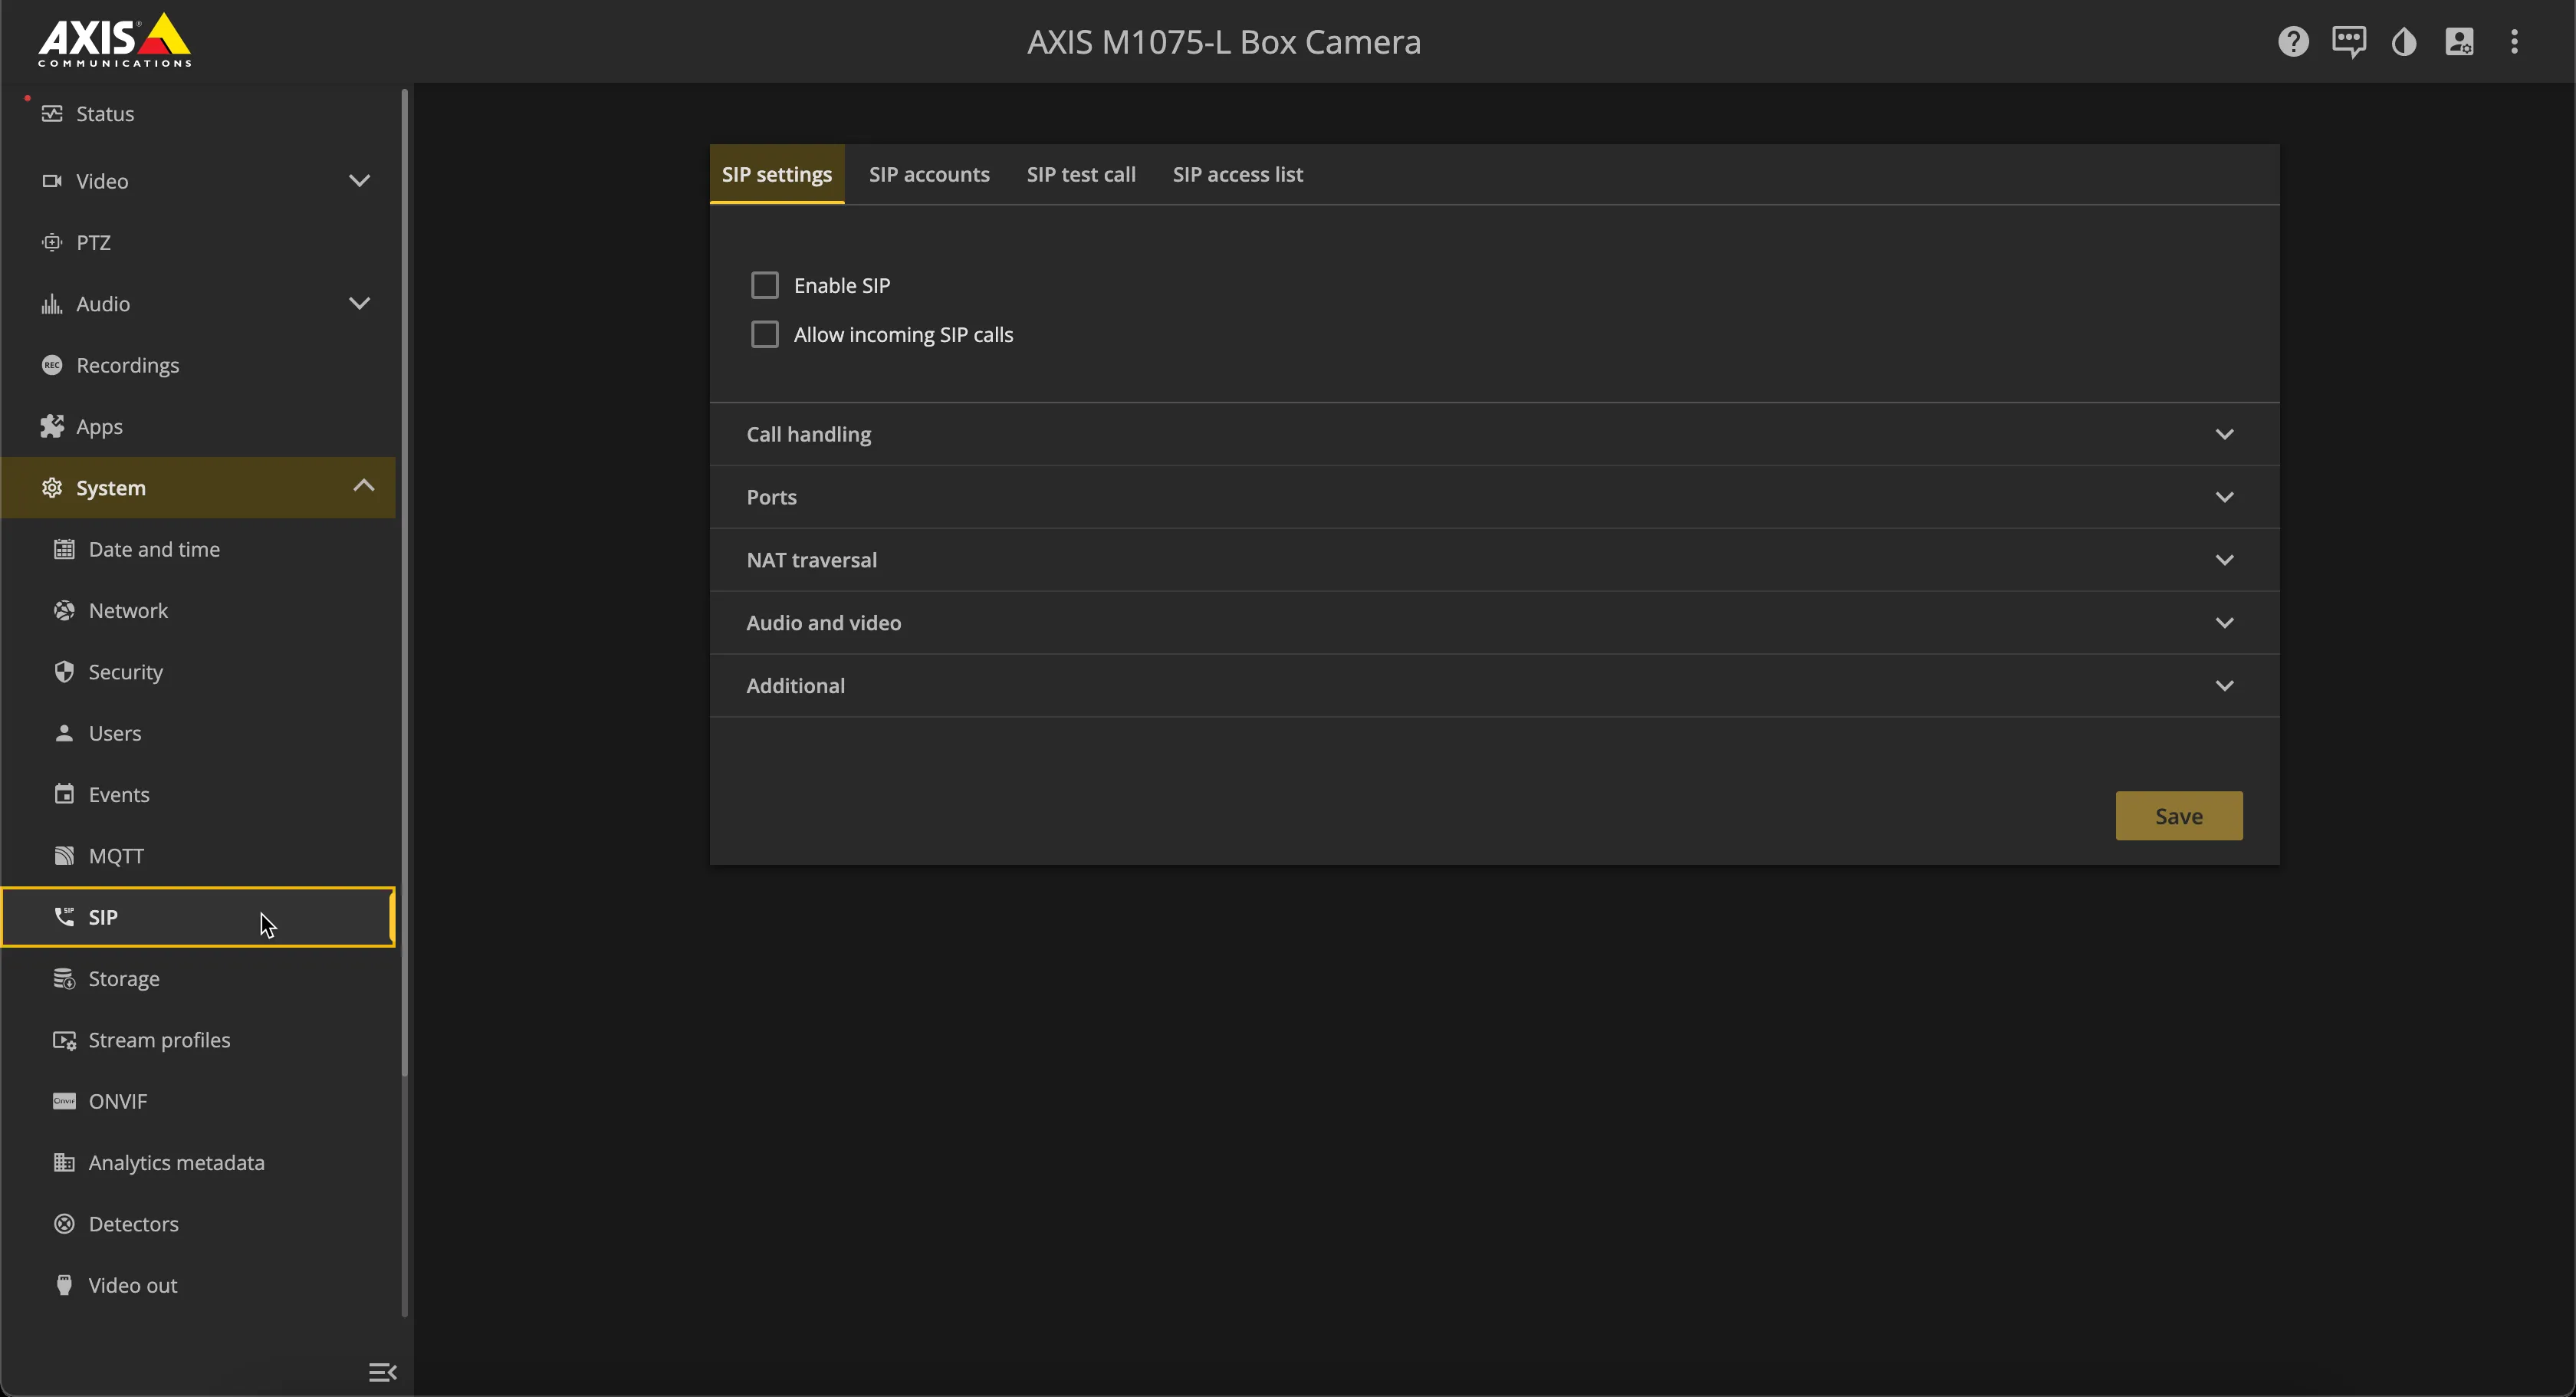Open Storage settings
The height and width of the screenshot is (1397, 2576).
tap(199, 979)
